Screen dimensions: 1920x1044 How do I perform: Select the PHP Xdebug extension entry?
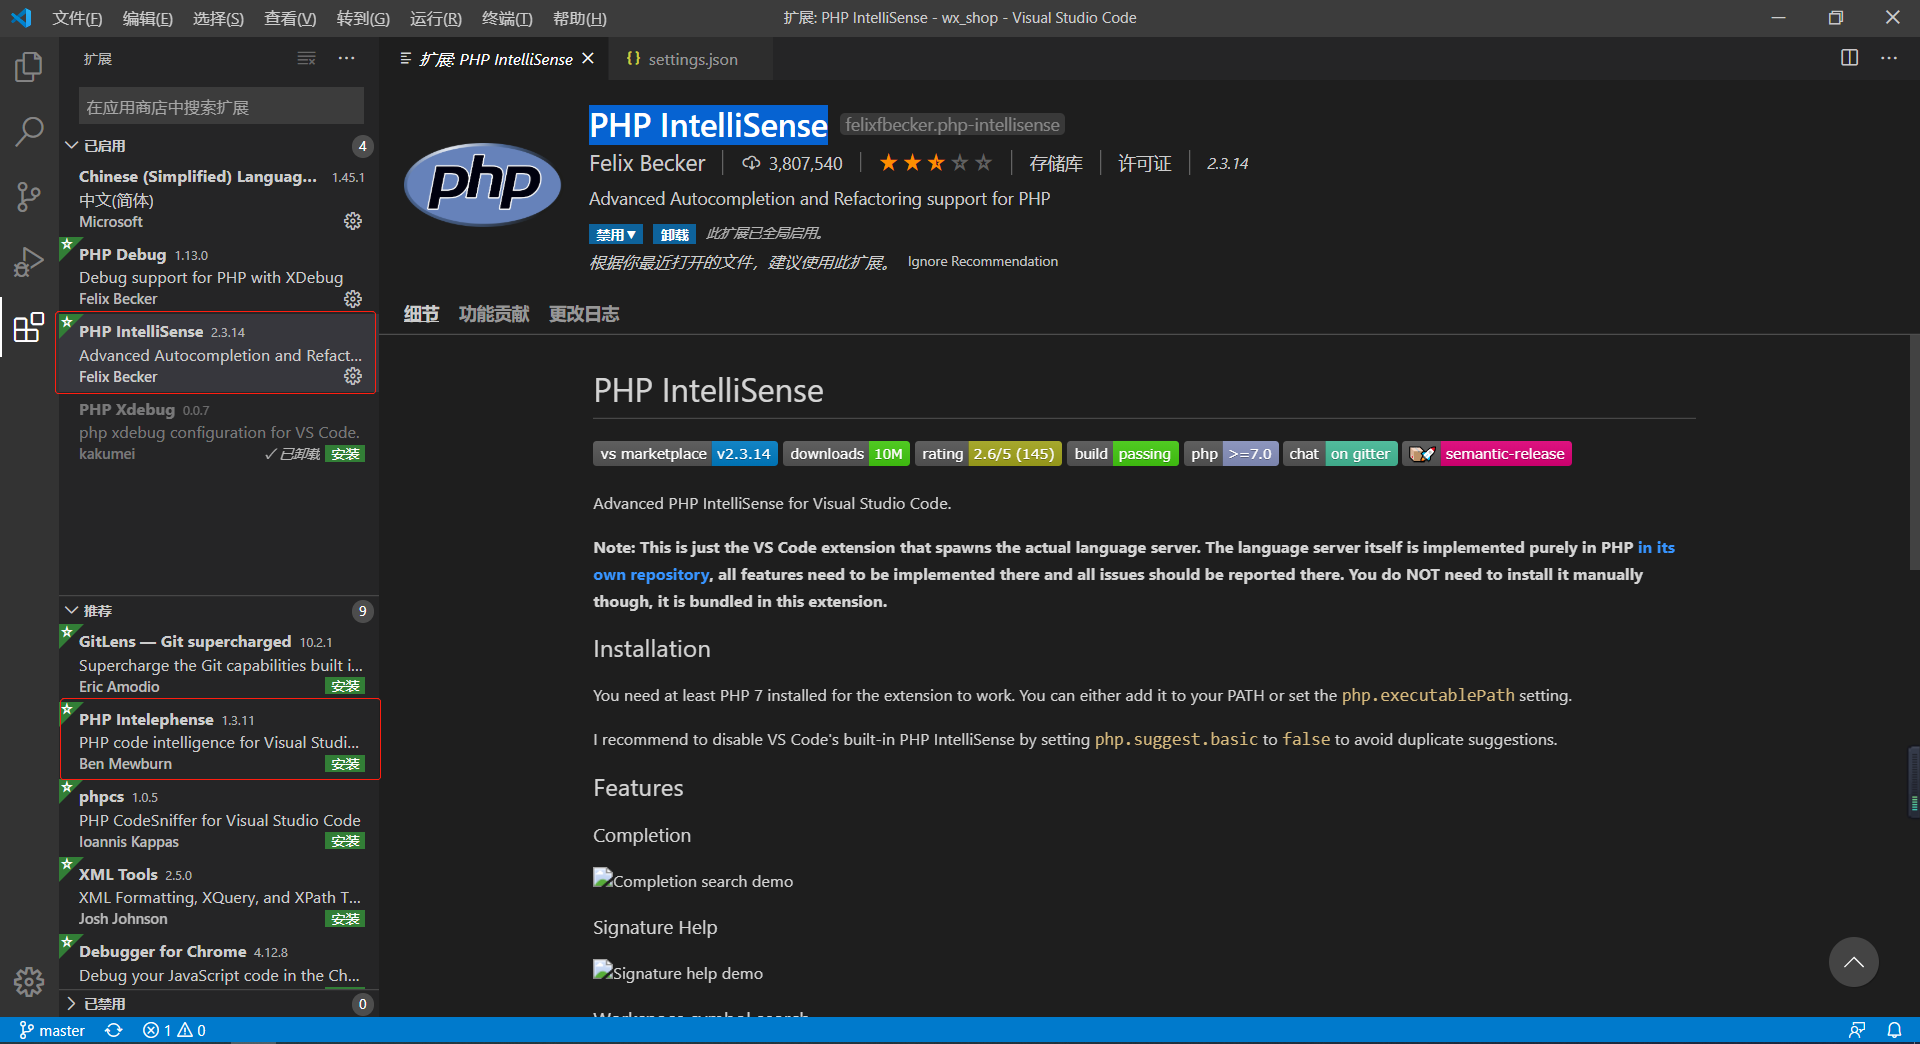(x=219, y=432)
